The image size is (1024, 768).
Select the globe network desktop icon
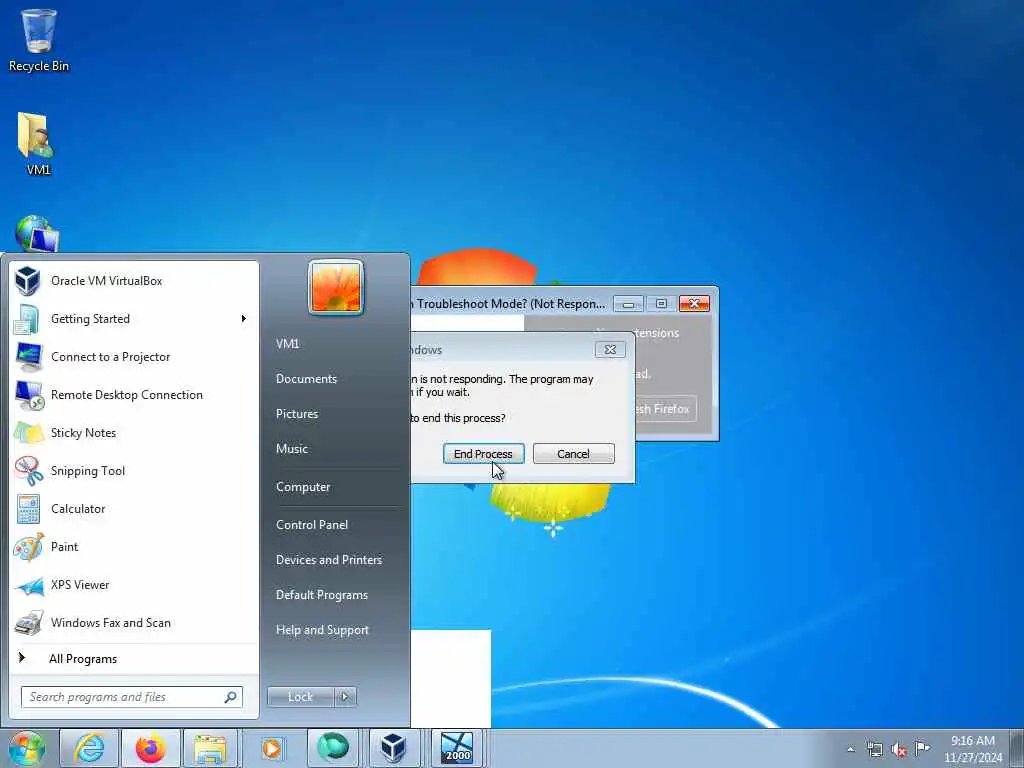click(37, 234)
